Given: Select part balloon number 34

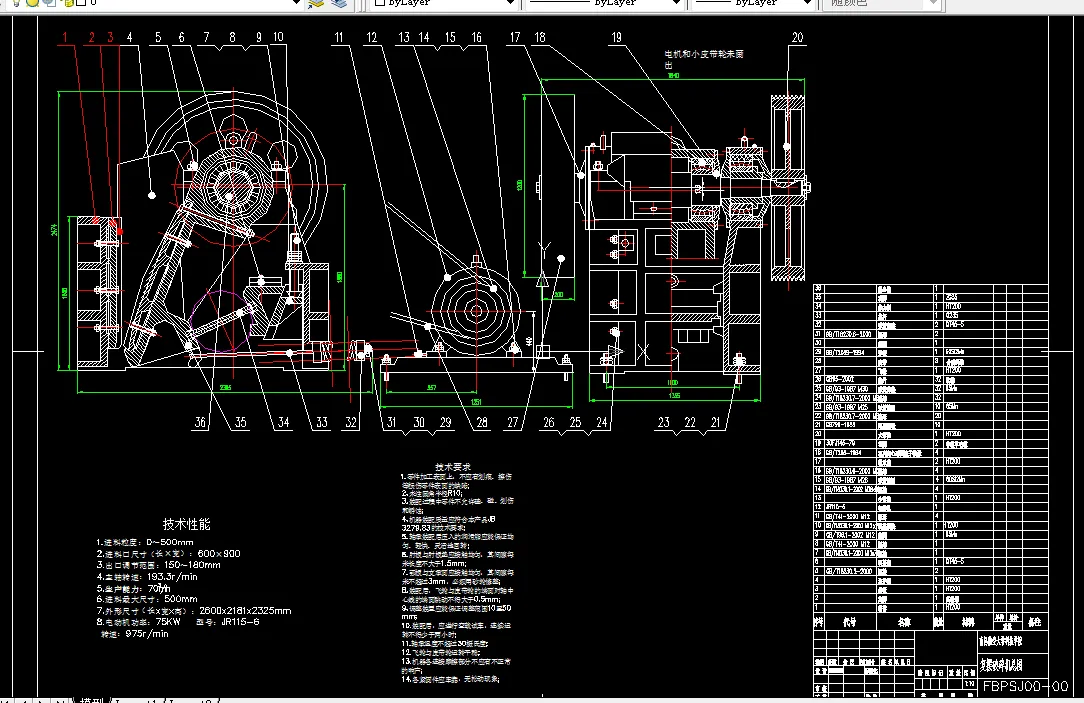Looking at the screenshot, I should (x=283, y=422).
